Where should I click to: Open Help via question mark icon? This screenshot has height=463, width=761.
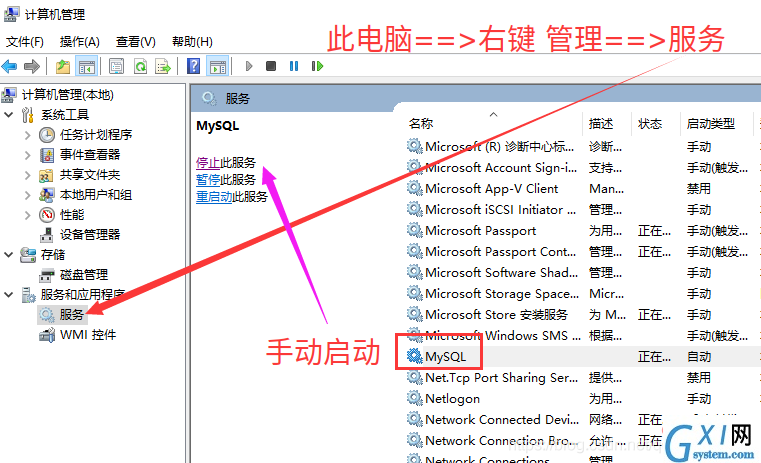click(x=193, y=66)
